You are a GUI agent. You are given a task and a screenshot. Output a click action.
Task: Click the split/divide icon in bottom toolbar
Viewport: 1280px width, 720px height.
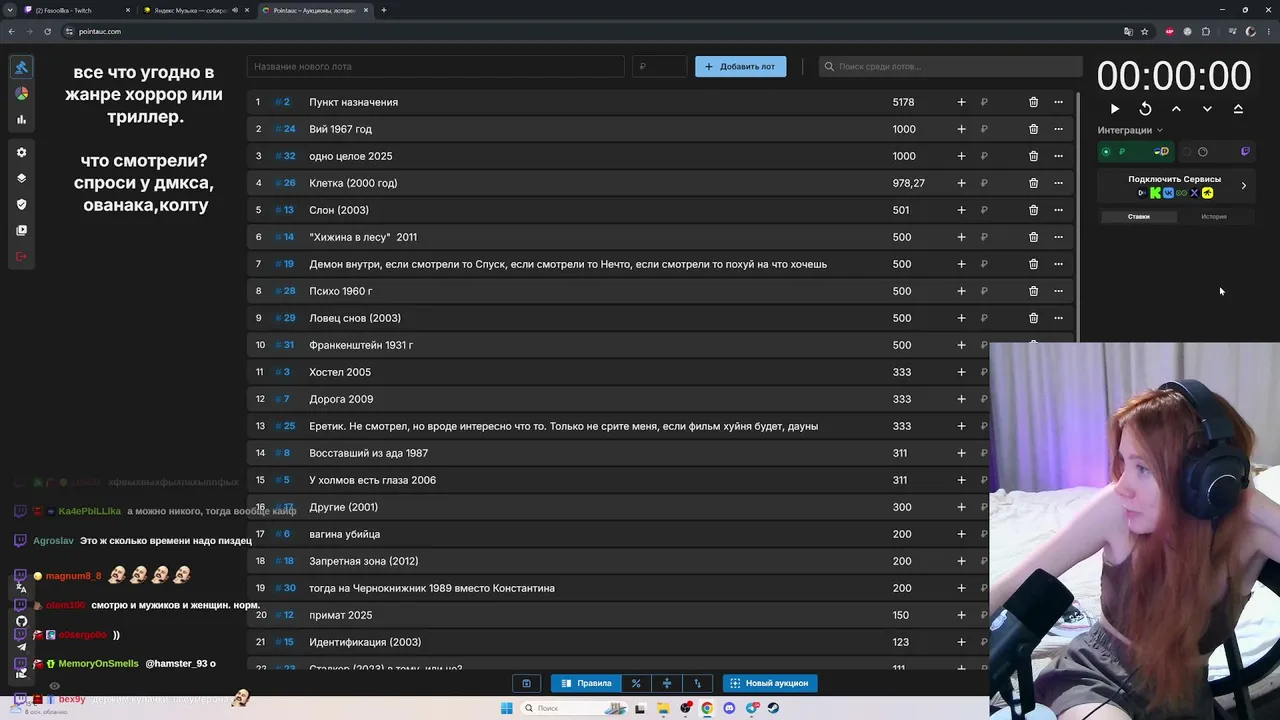[667, 683]
